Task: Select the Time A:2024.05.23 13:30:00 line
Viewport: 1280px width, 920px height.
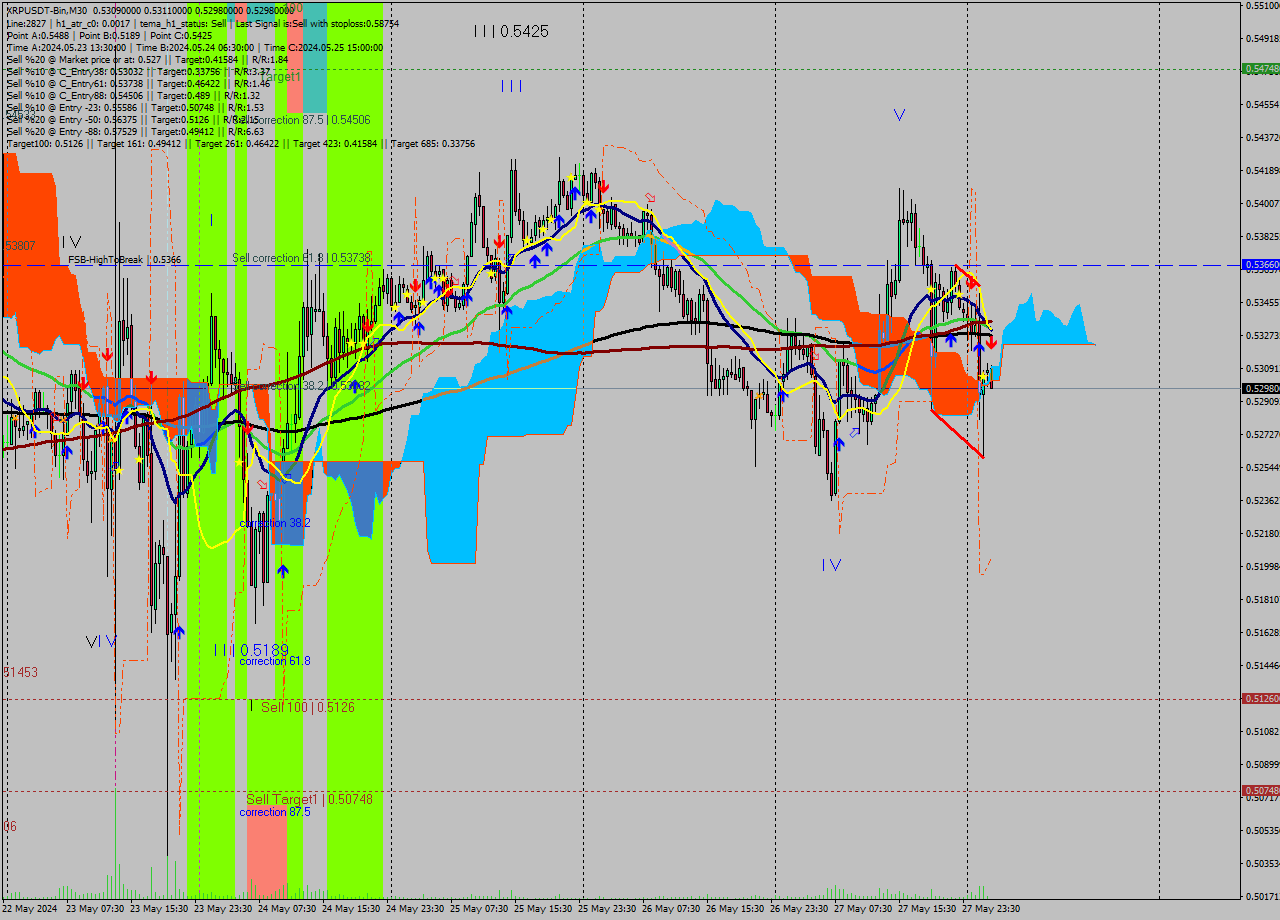Action: pyautogui.click(x=195, y=47)
